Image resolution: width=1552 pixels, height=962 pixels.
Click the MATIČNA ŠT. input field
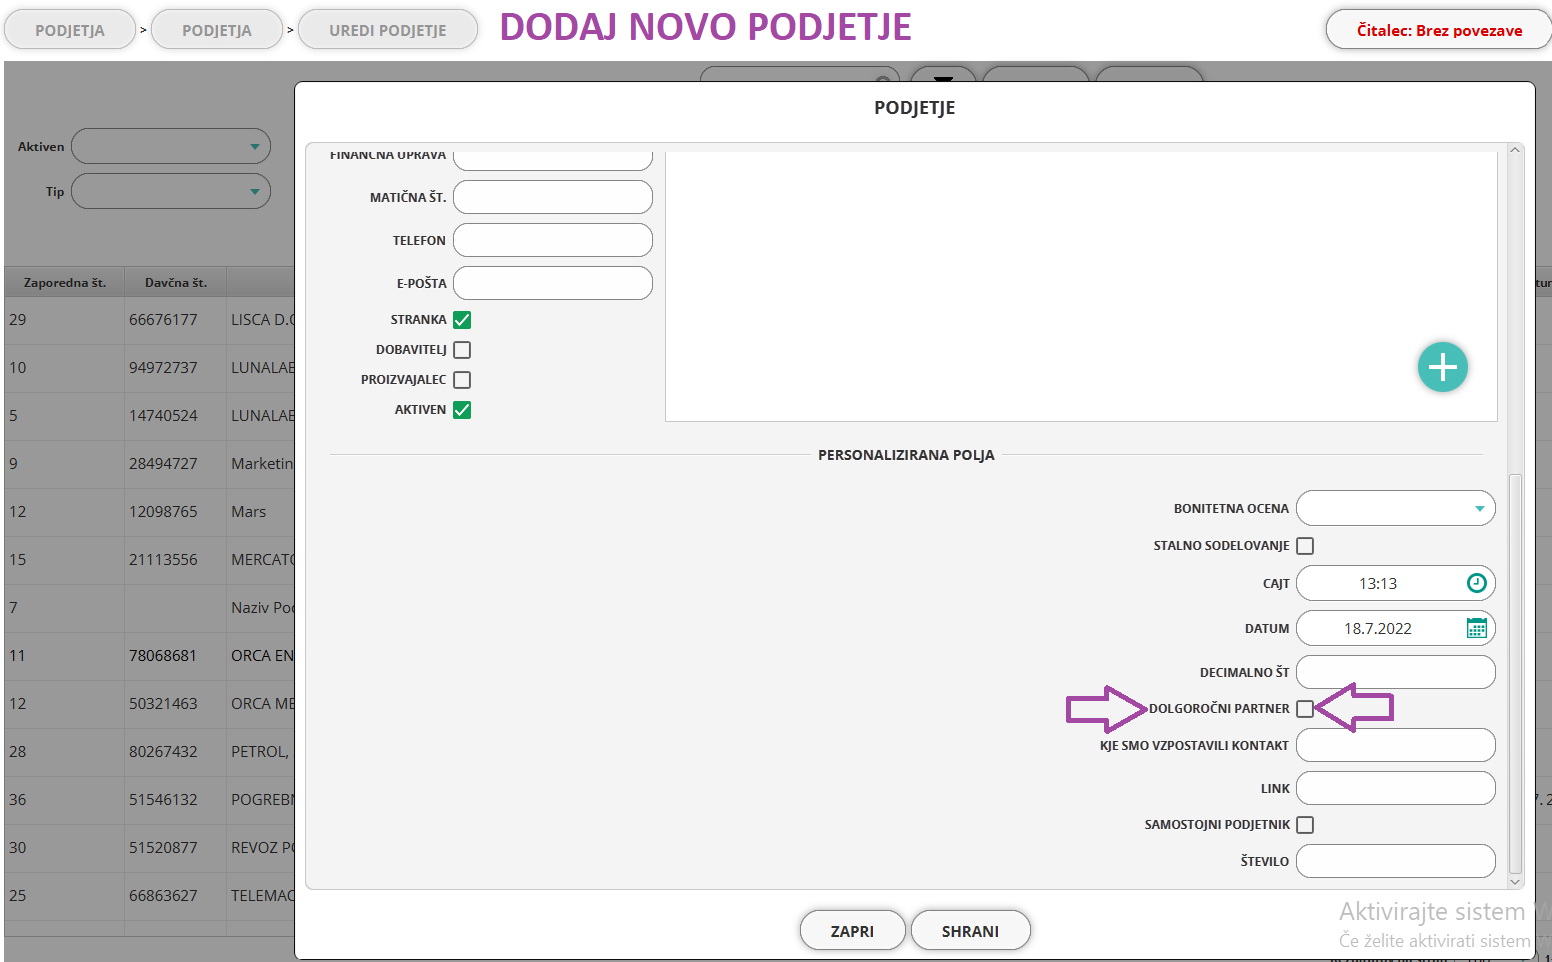click(553, 197)
